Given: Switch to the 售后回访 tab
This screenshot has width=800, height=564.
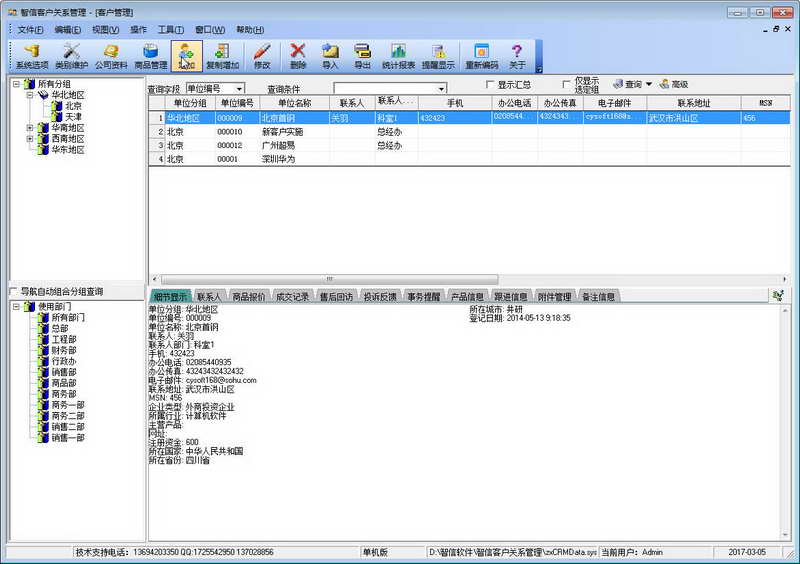Looking at the screenshot, I should (x=336, y=297).
